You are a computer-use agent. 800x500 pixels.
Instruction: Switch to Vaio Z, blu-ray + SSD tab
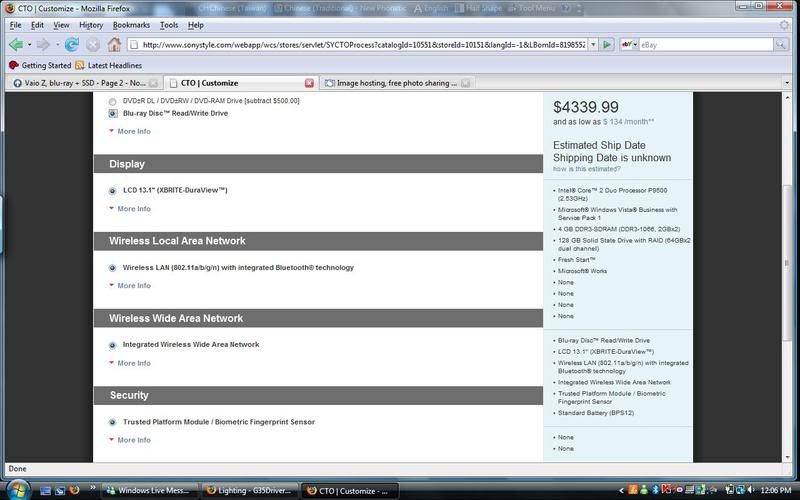tap(85, 83)
